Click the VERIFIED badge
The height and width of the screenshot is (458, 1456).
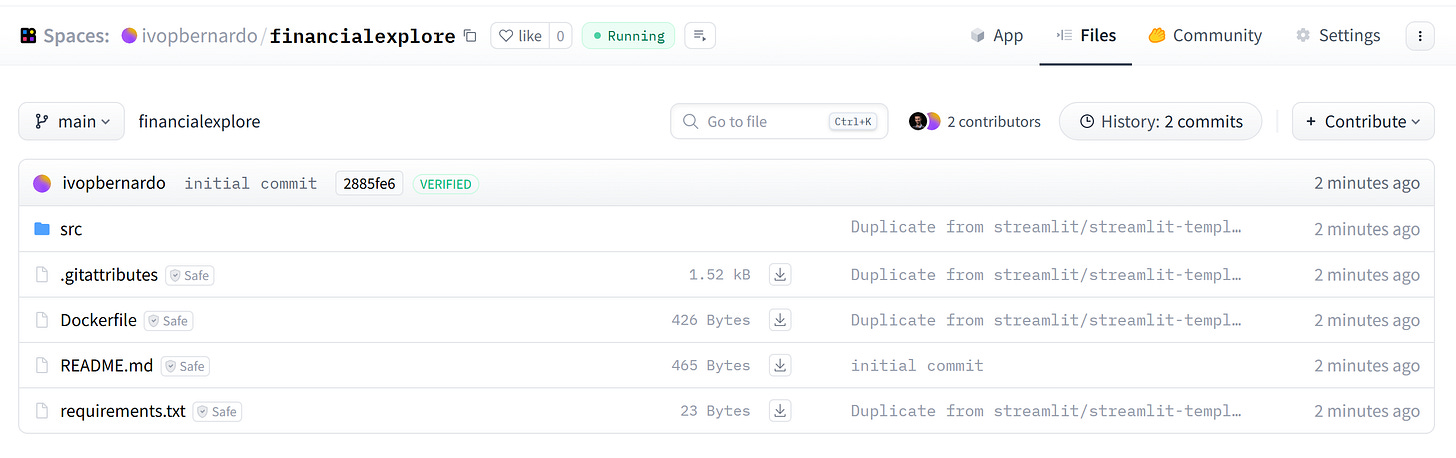click(x=446, y=183)
